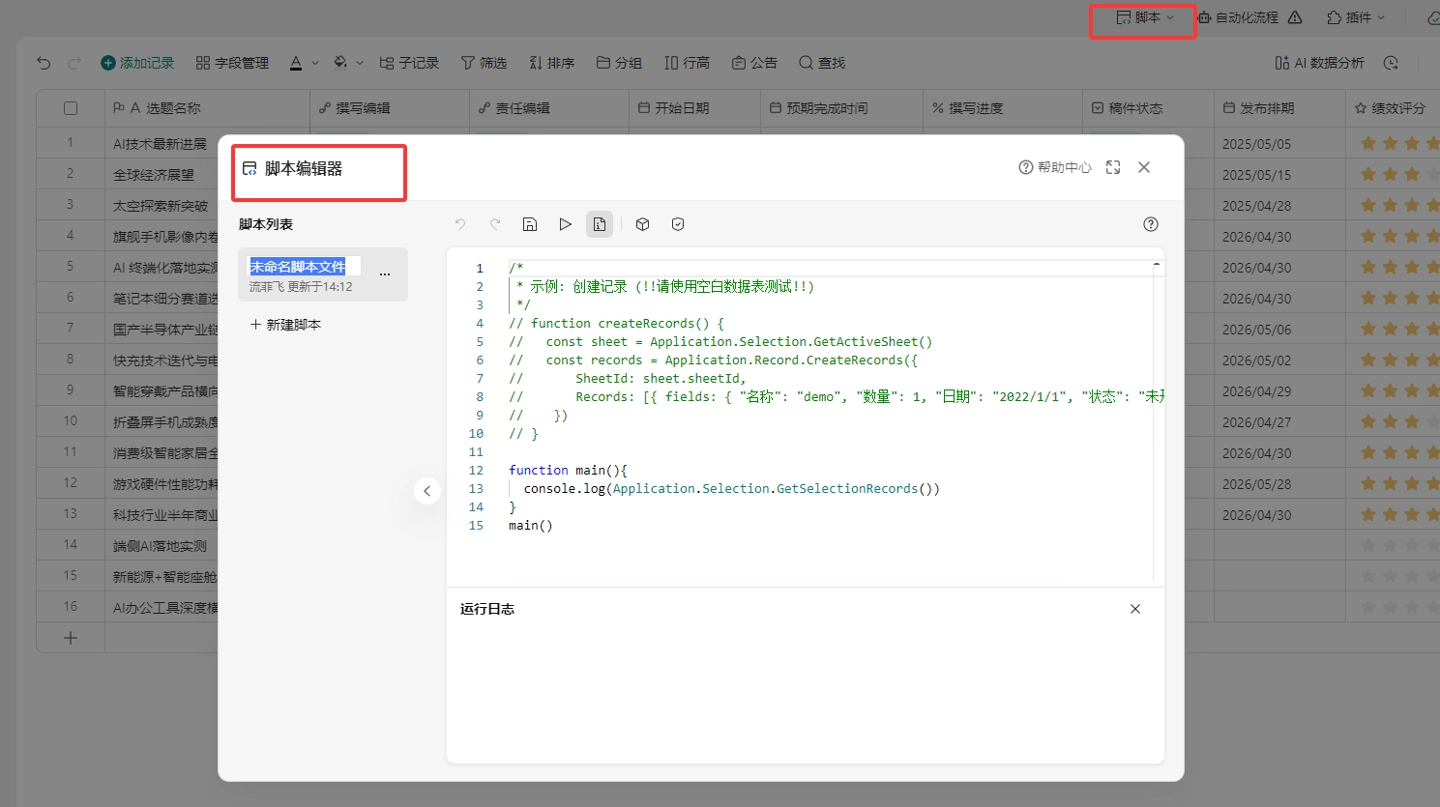Open 公告 announcement in toolbar

coord(755,63)
